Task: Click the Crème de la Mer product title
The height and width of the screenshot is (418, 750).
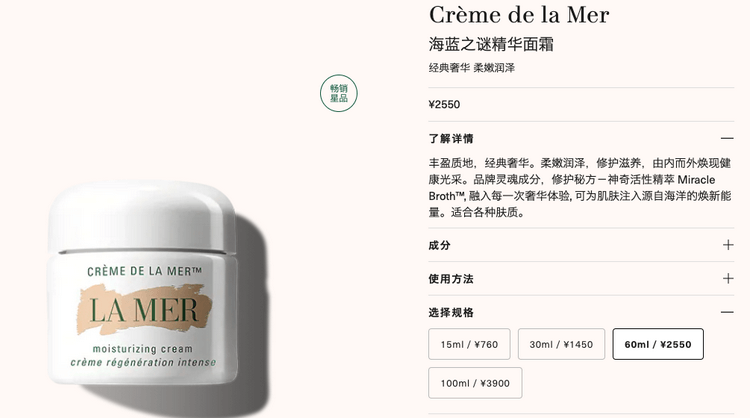Action: pos(519,15)
